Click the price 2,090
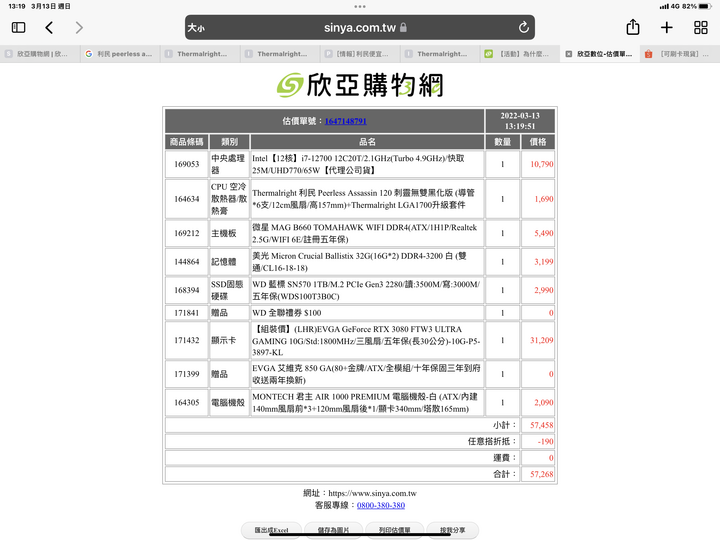 [544, 402]
